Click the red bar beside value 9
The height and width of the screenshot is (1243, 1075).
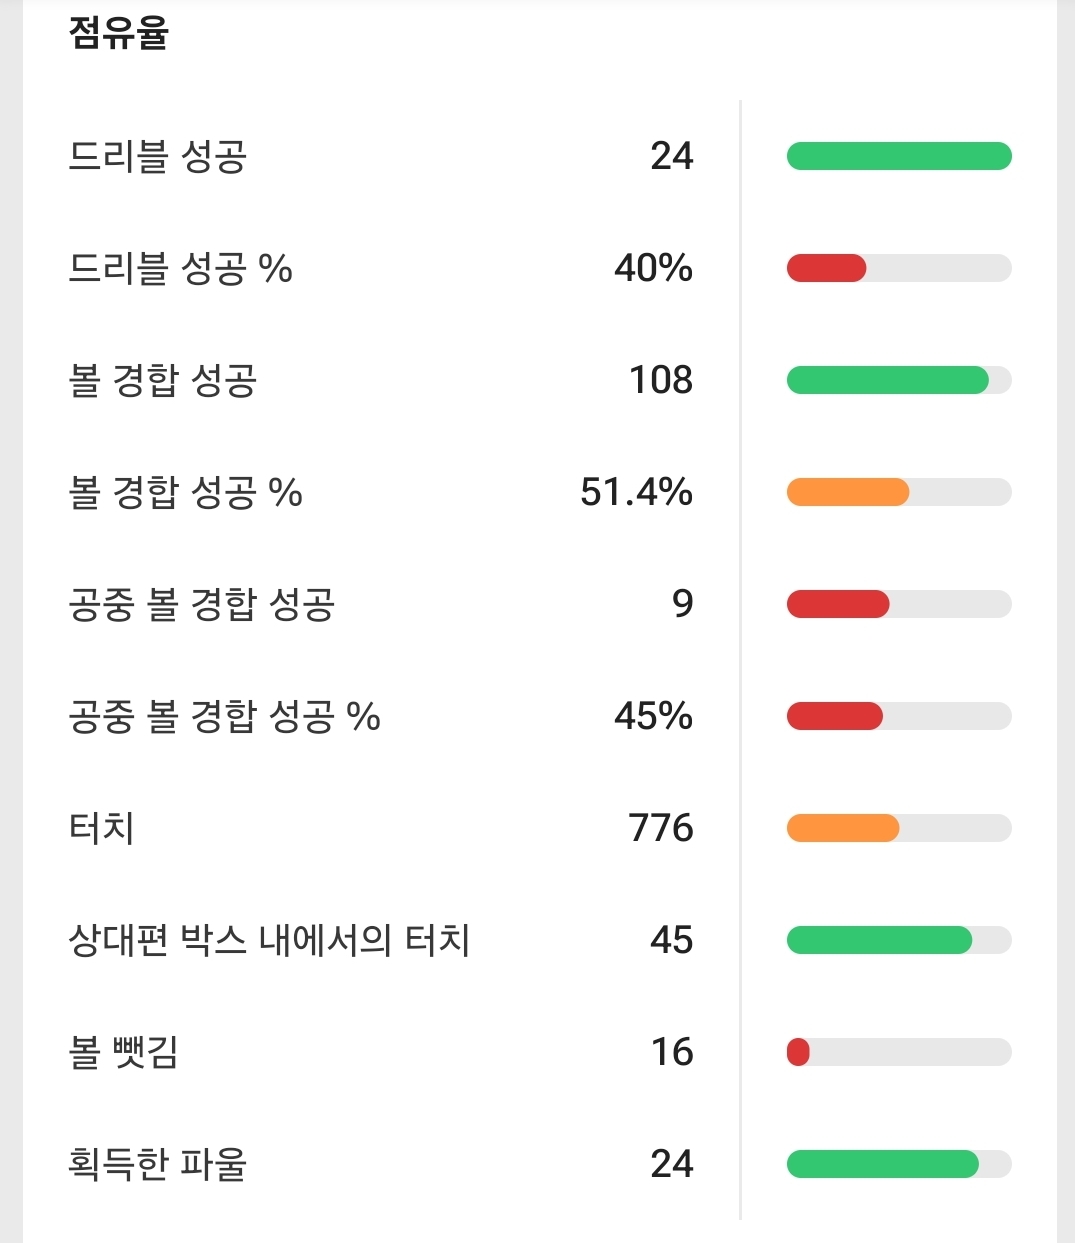coord(838,604)
